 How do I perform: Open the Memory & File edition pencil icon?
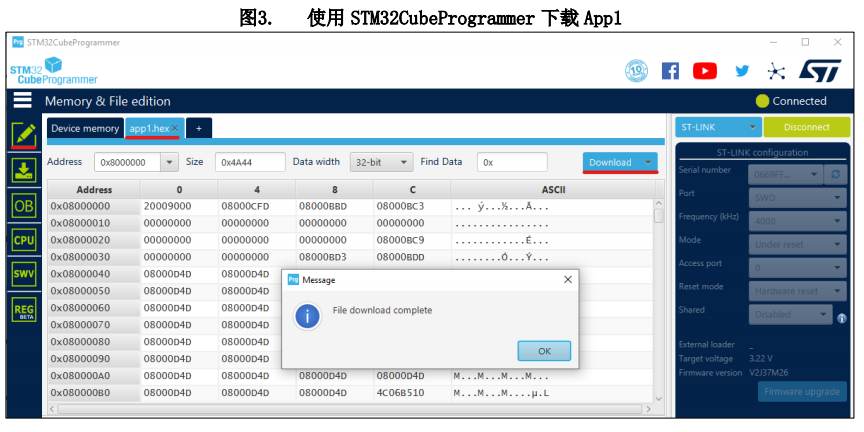click(x=24, y=135)
